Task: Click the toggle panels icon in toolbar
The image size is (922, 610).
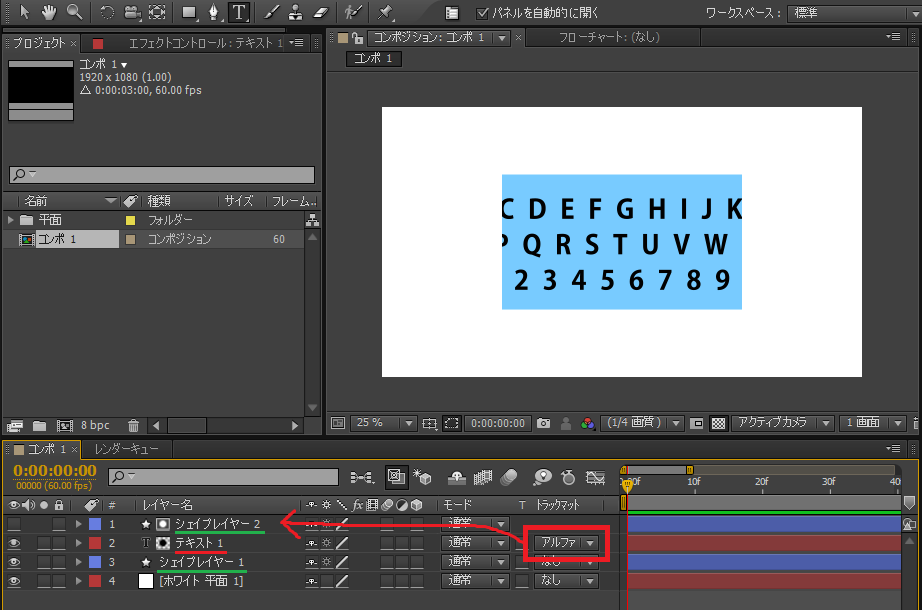Action: tap(452, 12)
